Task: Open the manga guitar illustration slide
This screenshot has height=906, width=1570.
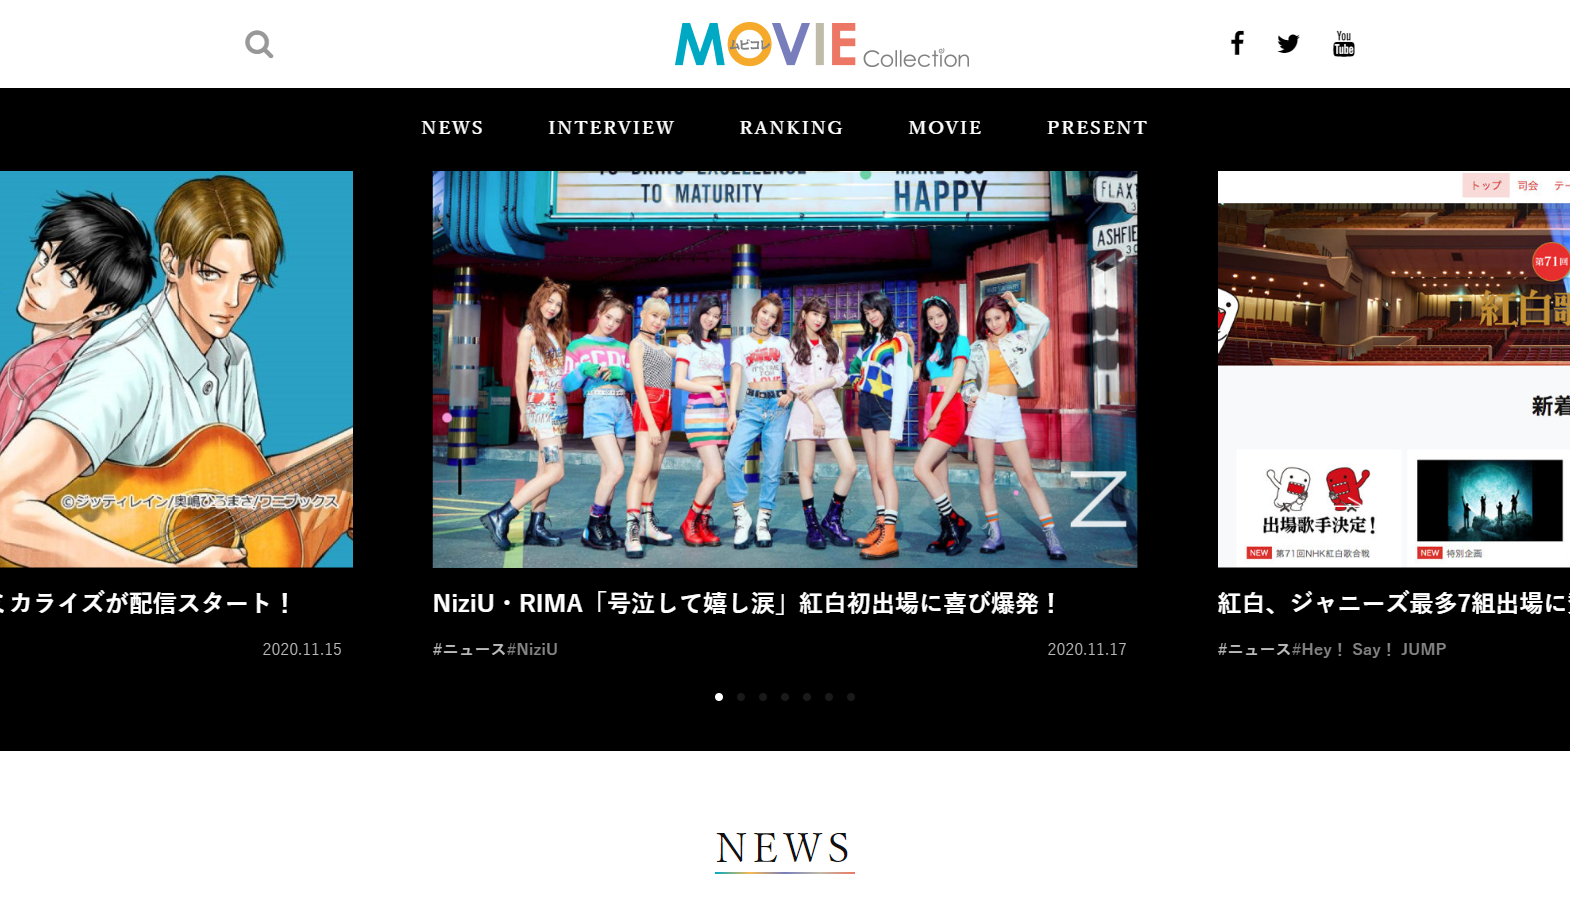Action: click(x=176, y=369)
